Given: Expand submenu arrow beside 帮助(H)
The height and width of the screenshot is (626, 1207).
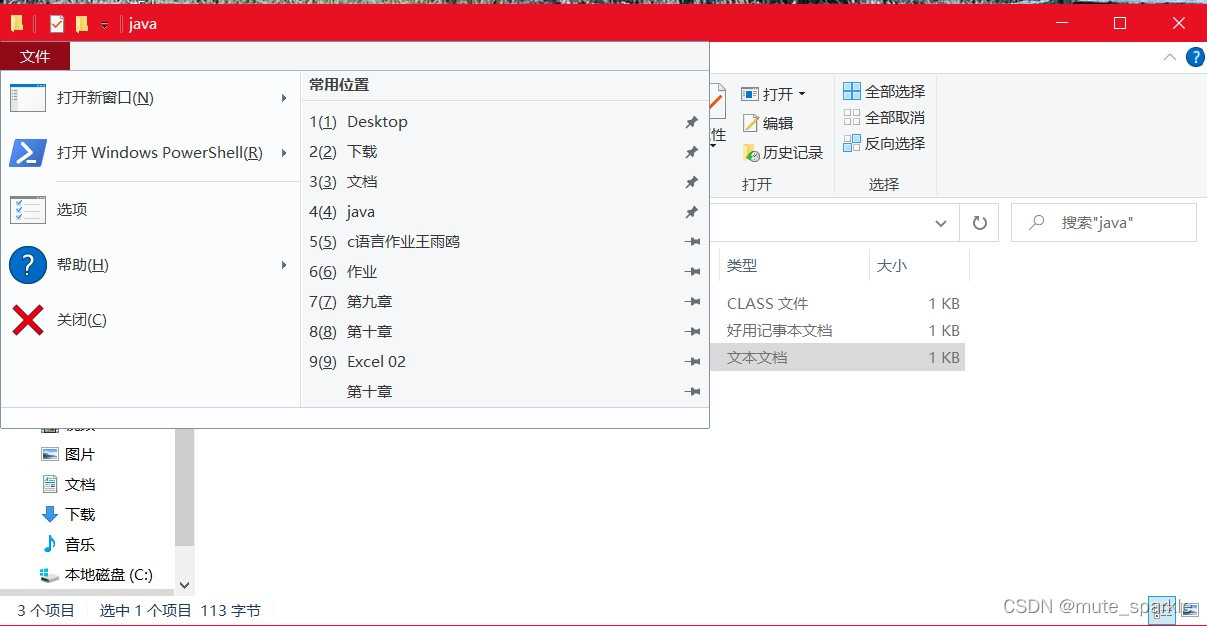Looking at the screenshot, I should (x=284, y=265).
